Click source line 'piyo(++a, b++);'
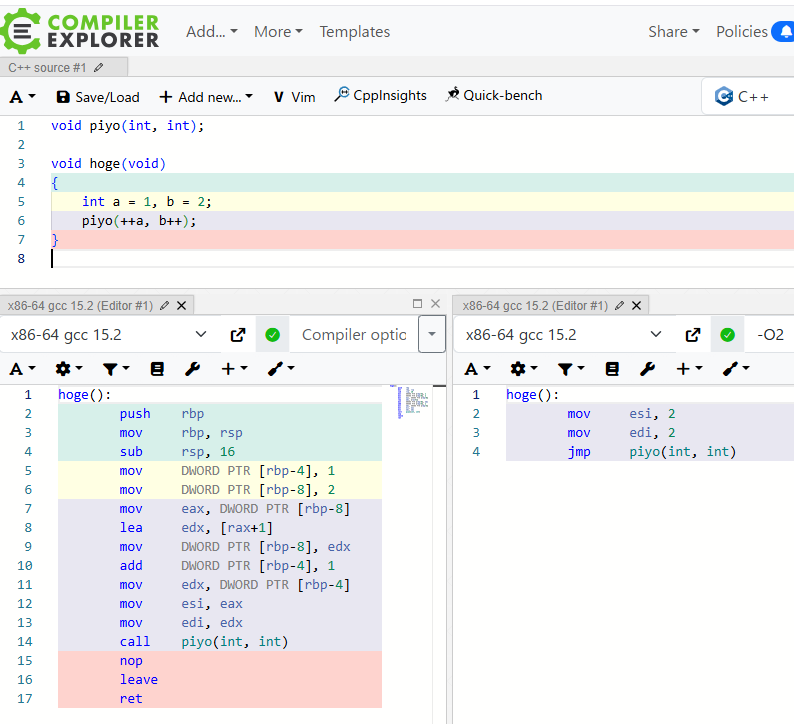The image size is (794, 724). [x=139, y=221]
